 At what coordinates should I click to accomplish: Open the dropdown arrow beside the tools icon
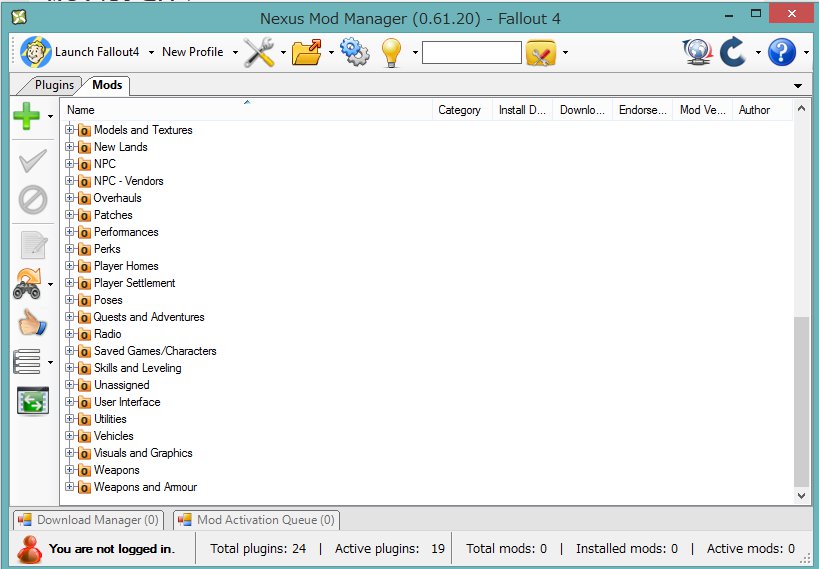[x=283, y=52]
